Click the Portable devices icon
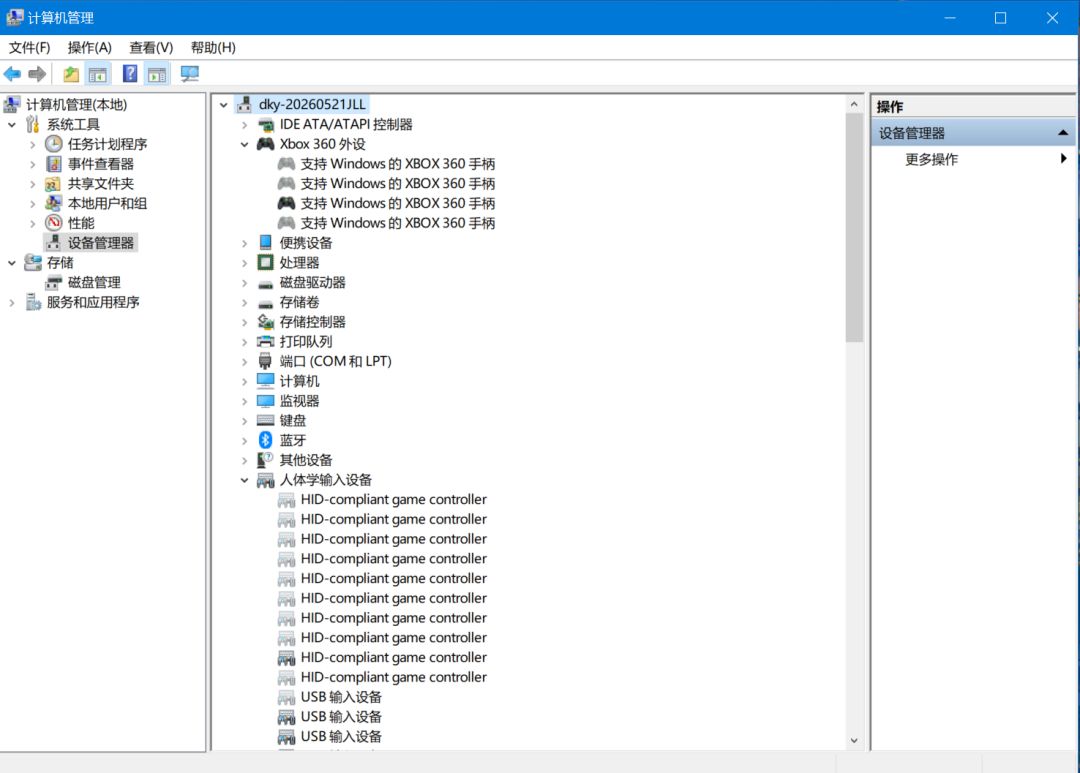This screenshot has width=1080, height=773. 265,243
